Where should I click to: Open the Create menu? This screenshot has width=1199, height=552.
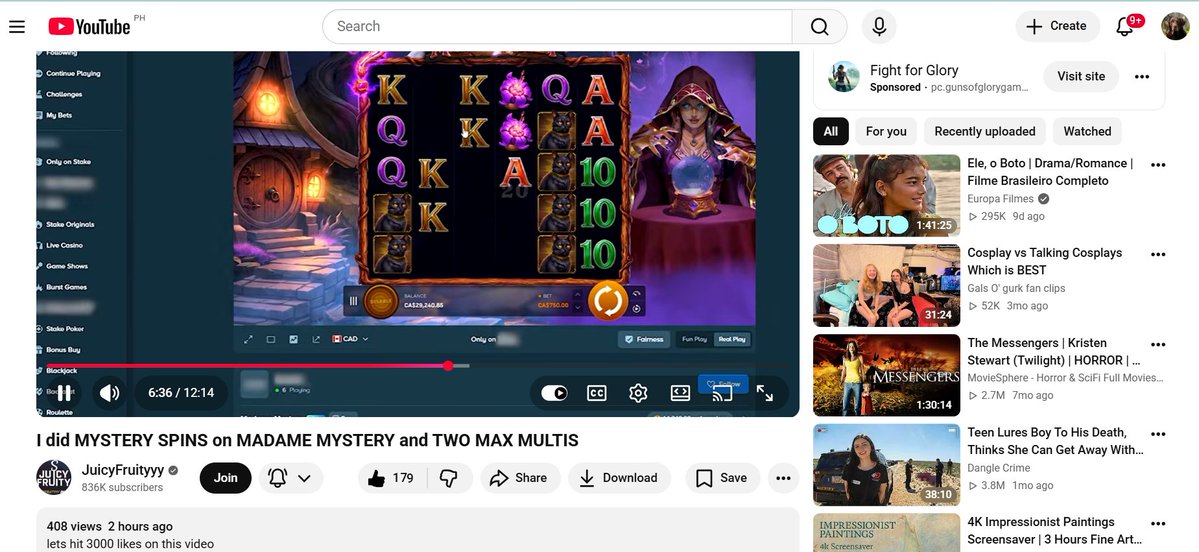(x=1057, y=26)
